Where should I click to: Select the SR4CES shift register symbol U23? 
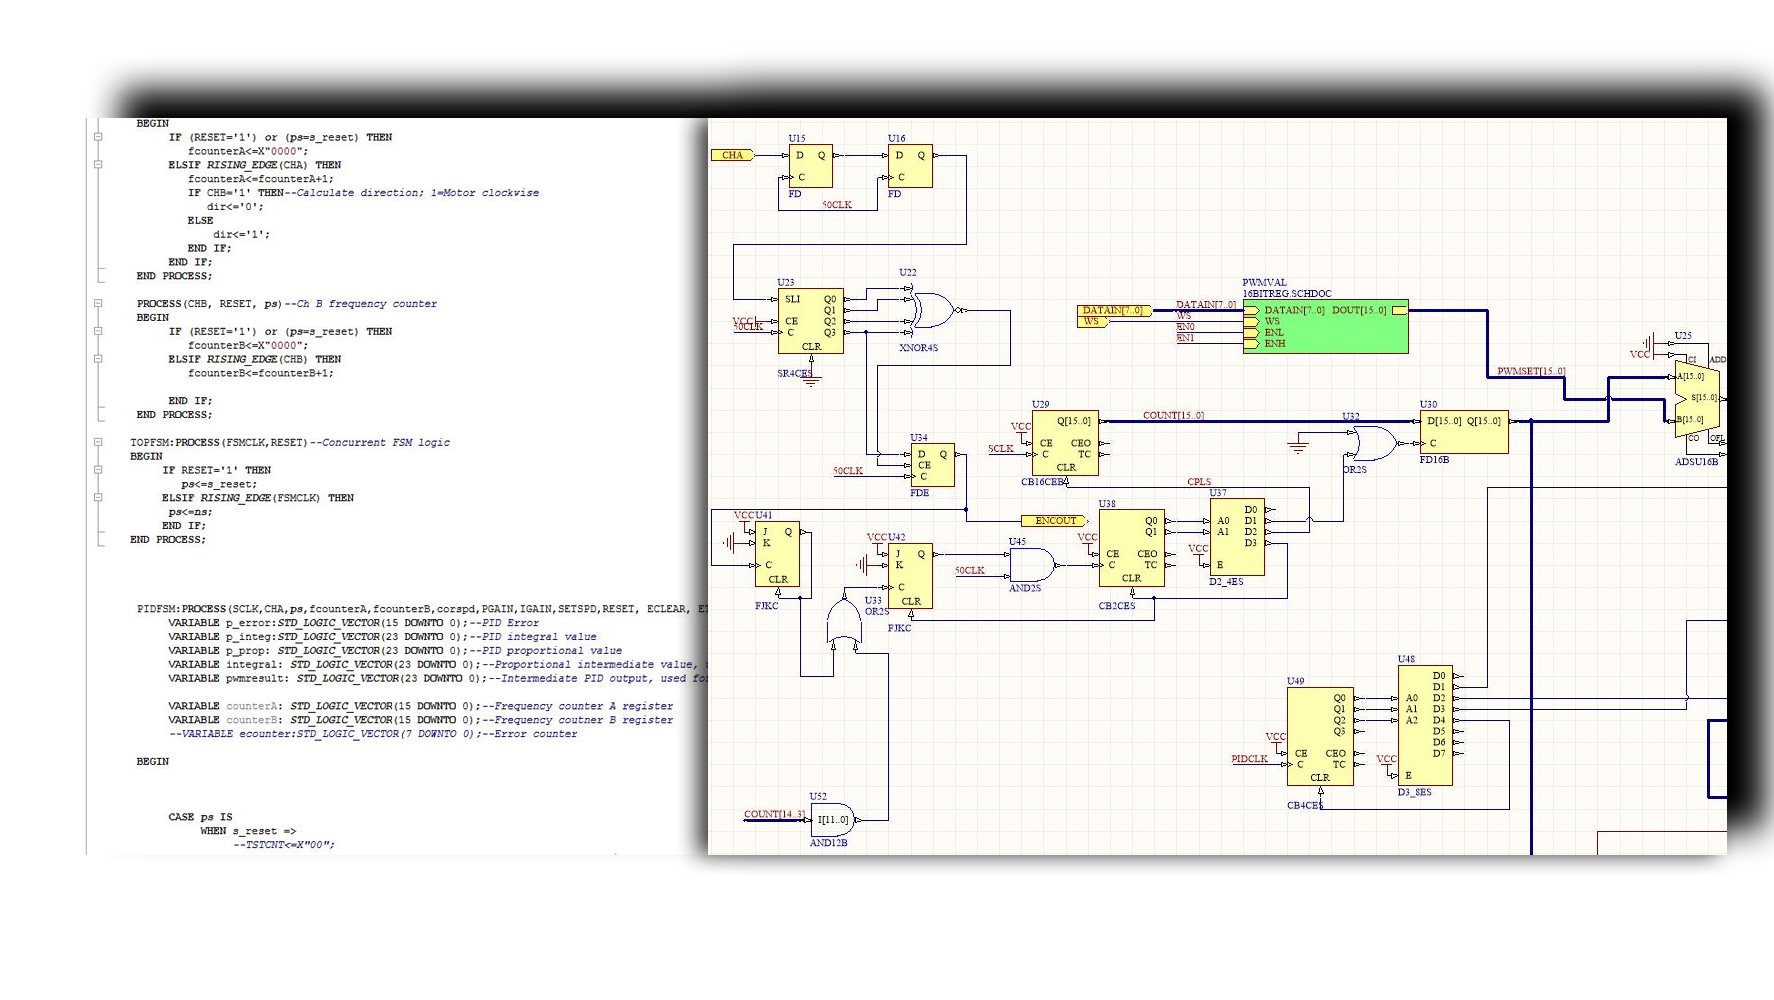[810, 322]
